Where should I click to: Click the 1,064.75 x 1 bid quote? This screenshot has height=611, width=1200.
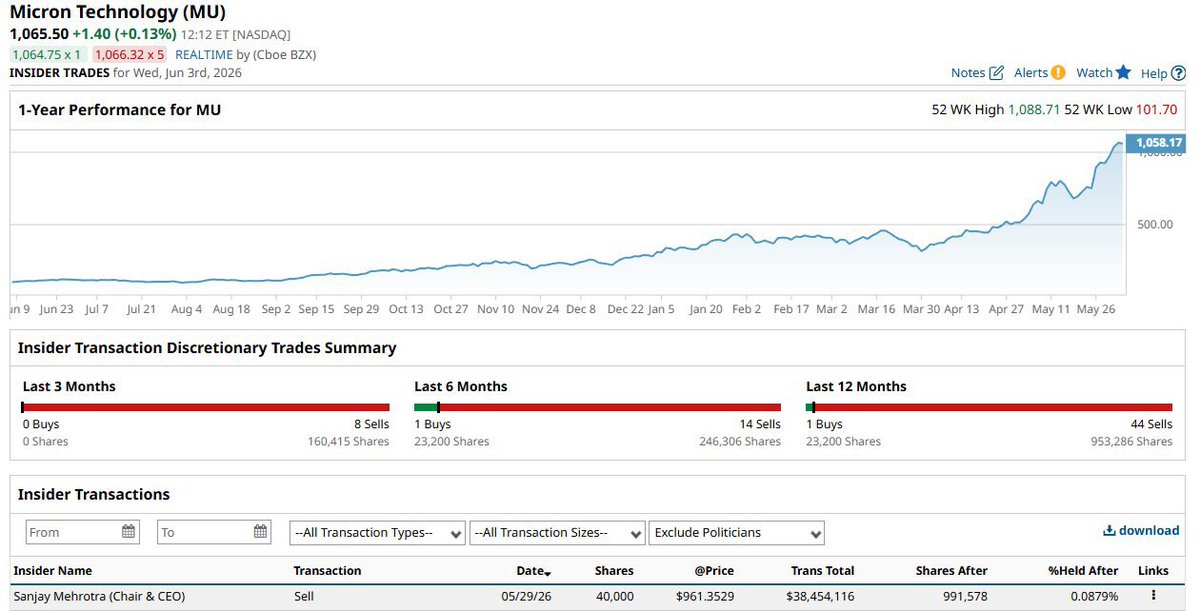48,55
